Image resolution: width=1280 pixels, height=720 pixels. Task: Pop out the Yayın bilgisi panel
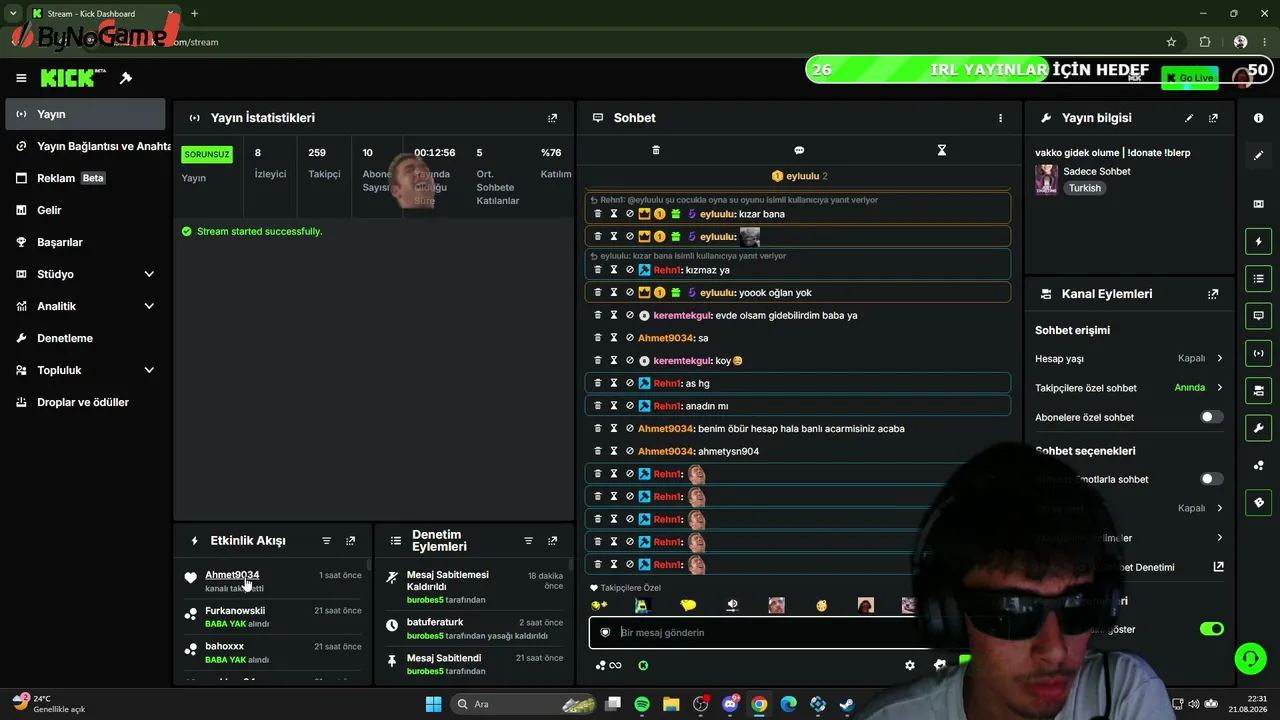click(1213, 118)
